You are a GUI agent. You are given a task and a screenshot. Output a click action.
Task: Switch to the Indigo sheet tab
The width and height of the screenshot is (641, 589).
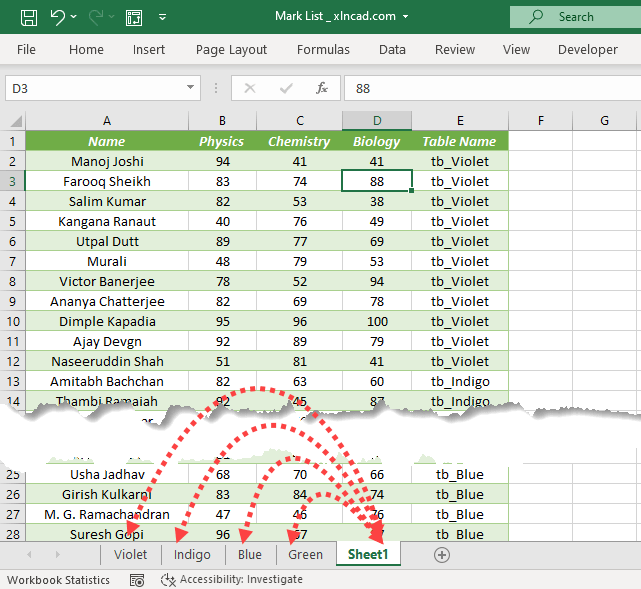point(192,555)
